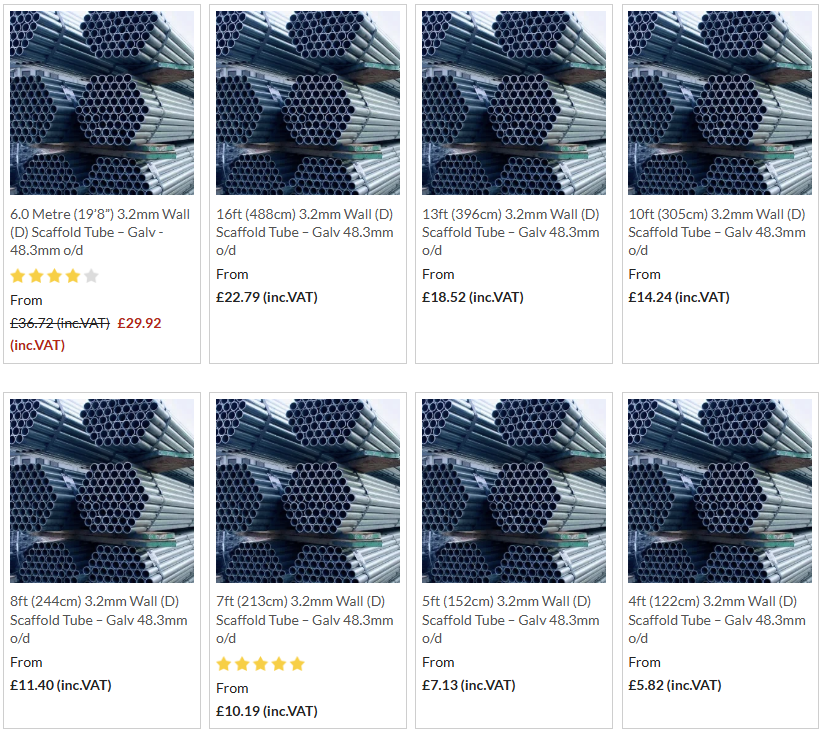
Task: Open the 5ft (152cm) scaffold tube image
Action: click(x=514, y=491)
